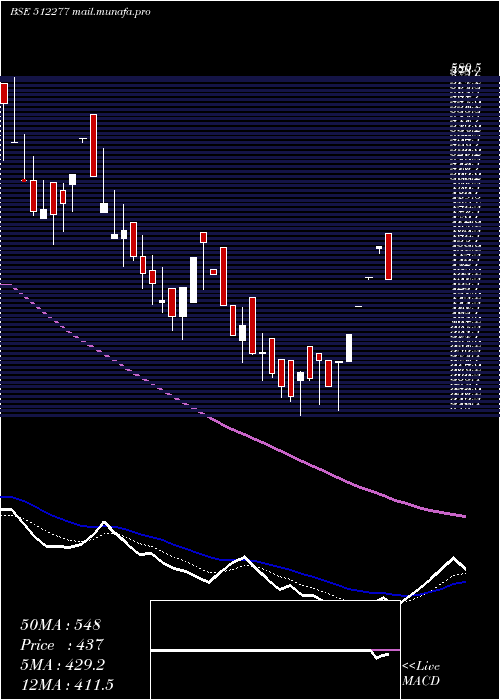Click the '5MA : 429.2' value
500x700 pixels.
coord(62,665)
